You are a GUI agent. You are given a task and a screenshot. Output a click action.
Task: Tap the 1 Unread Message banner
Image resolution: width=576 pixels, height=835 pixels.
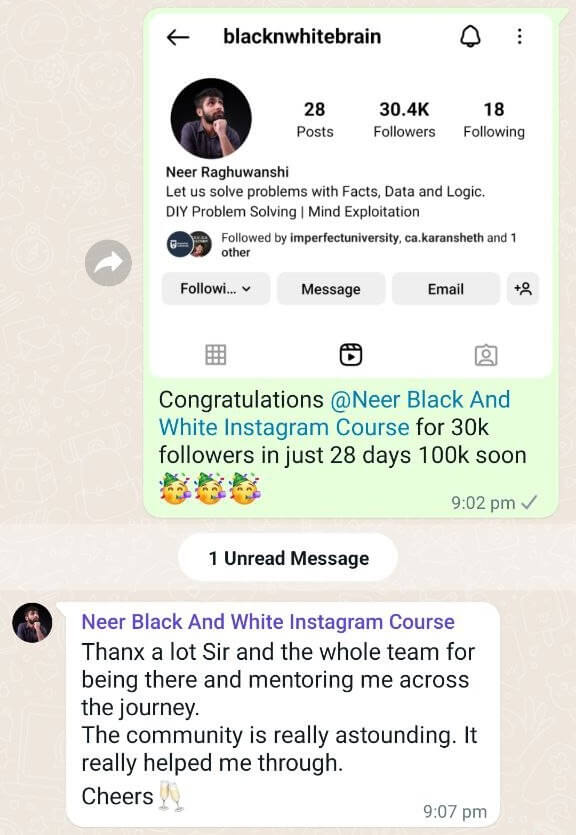pyautogui.click(x=288, y=558)
